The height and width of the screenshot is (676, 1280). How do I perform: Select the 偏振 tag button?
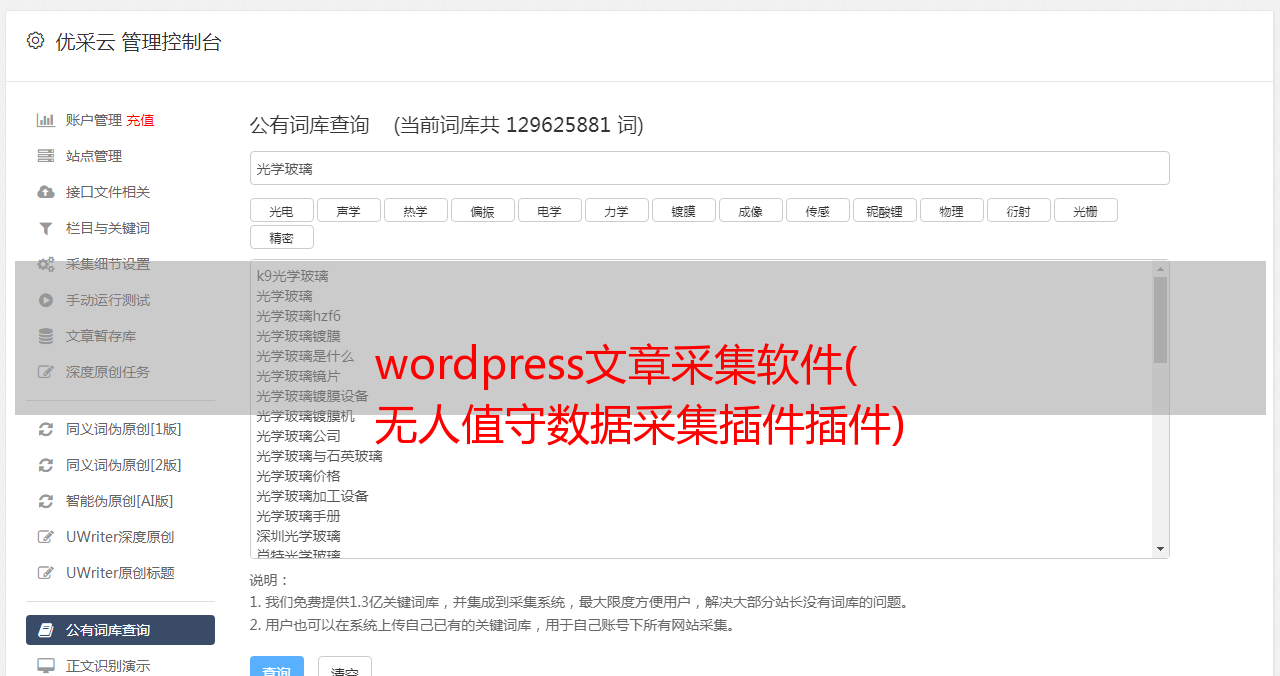click(482, 210)
